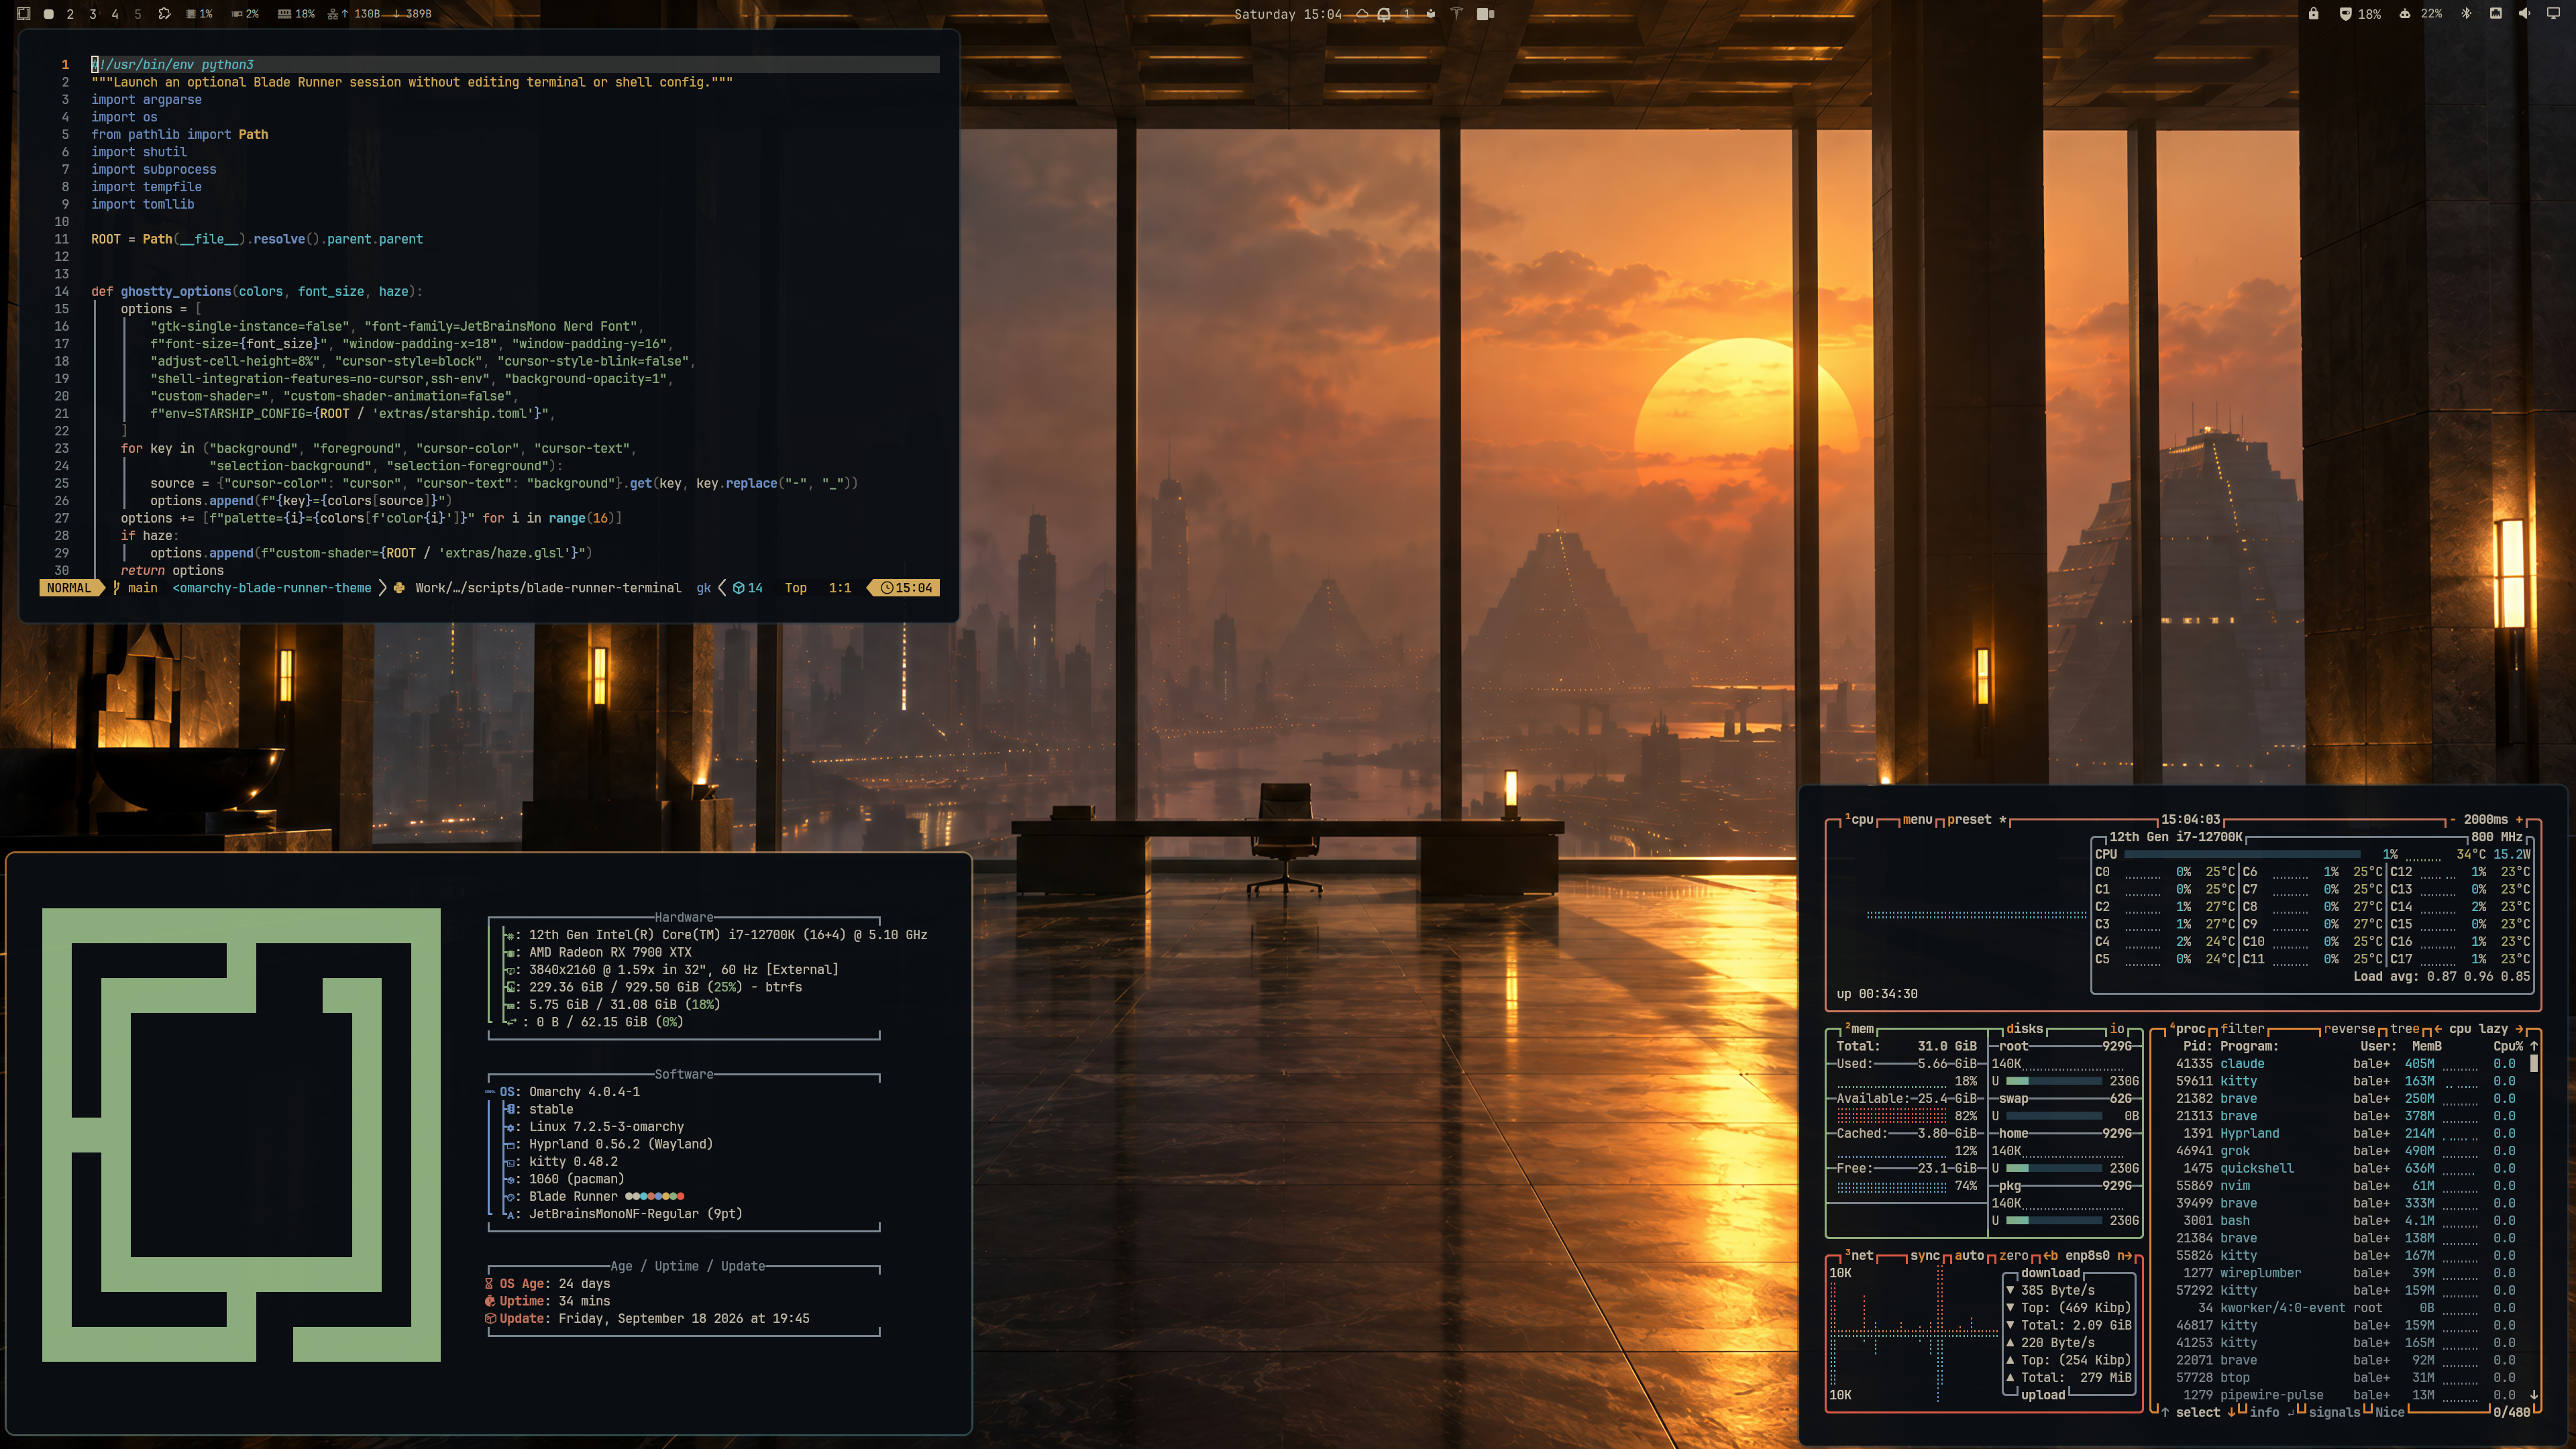Click sync in btop net box

point(1925,1256)
